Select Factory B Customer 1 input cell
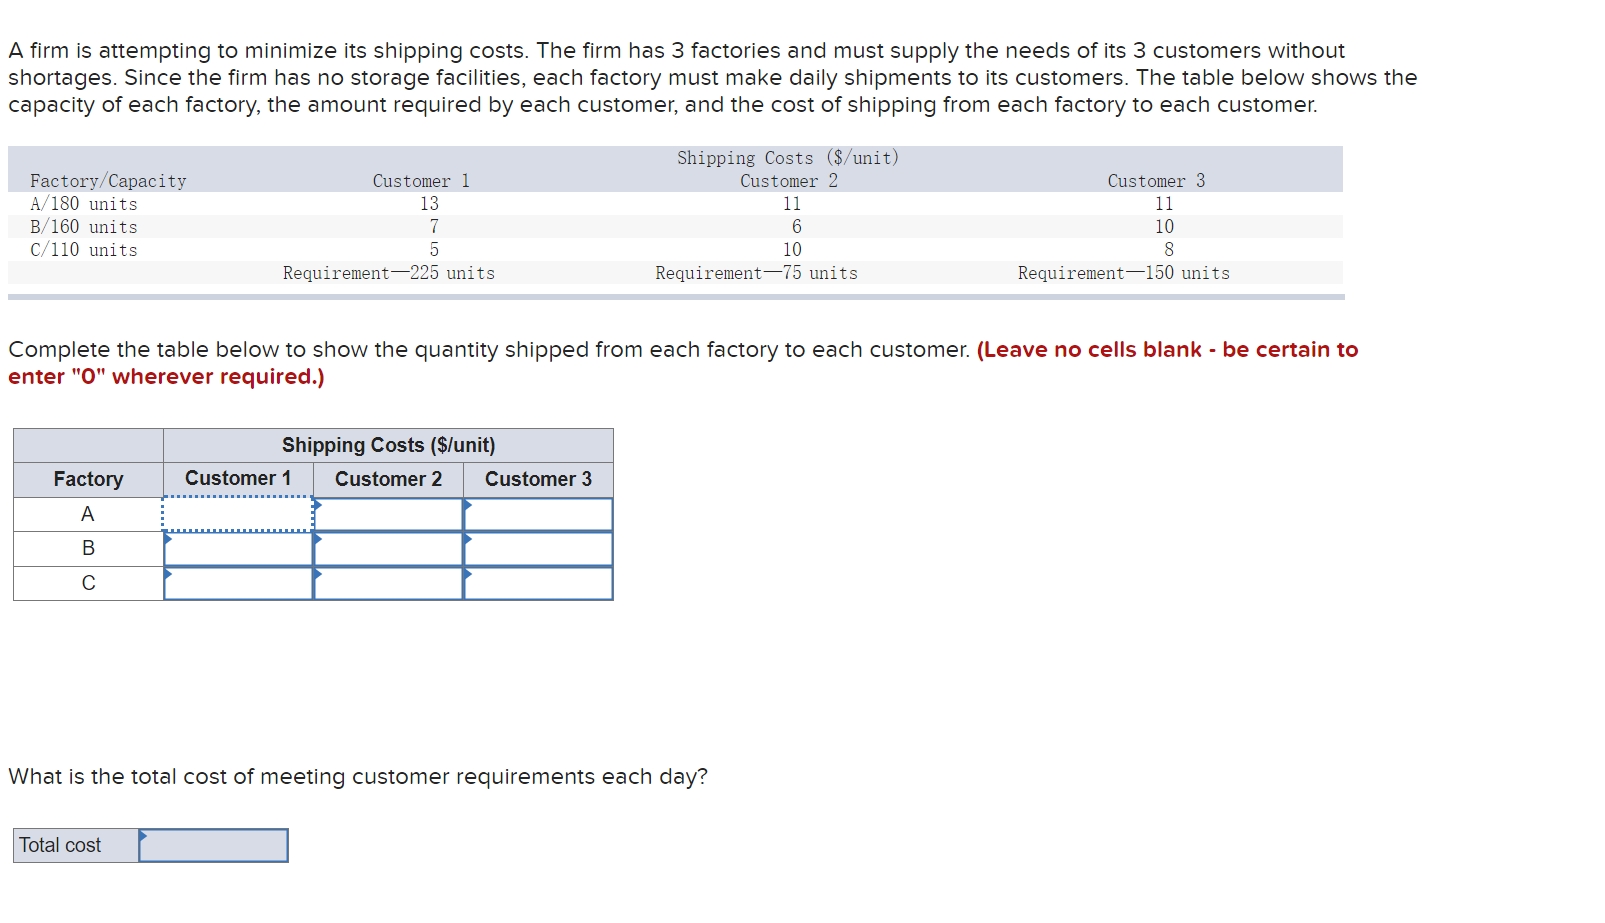The height and width of the screenshot is (923, 1605). pyautogui.click(x=238, y=549)
